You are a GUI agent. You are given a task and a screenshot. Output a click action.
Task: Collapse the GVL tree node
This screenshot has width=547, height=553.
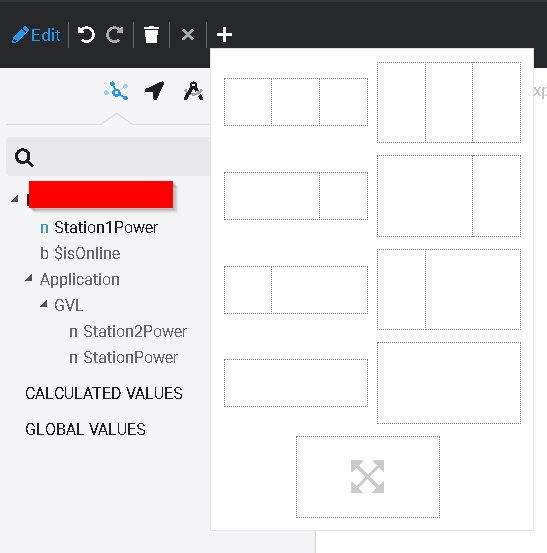43,304
